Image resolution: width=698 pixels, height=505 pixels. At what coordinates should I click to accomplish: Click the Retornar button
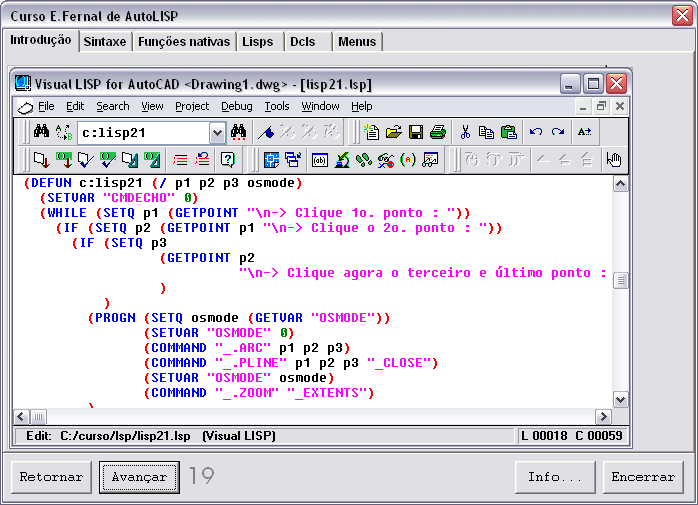point(51,477)
